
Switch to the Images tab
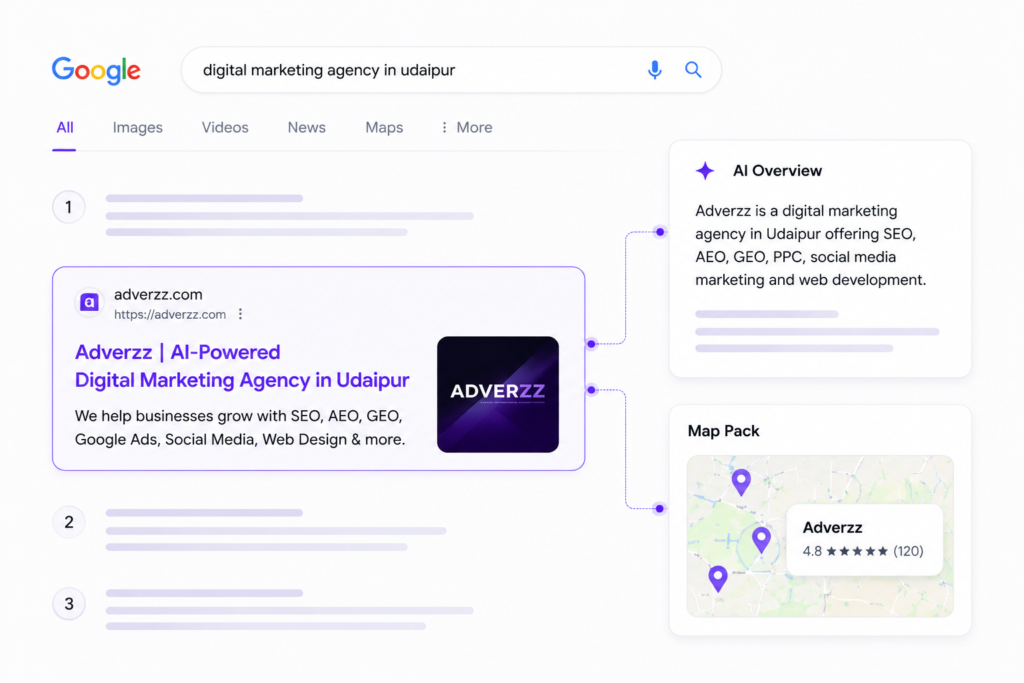point(137,127)
